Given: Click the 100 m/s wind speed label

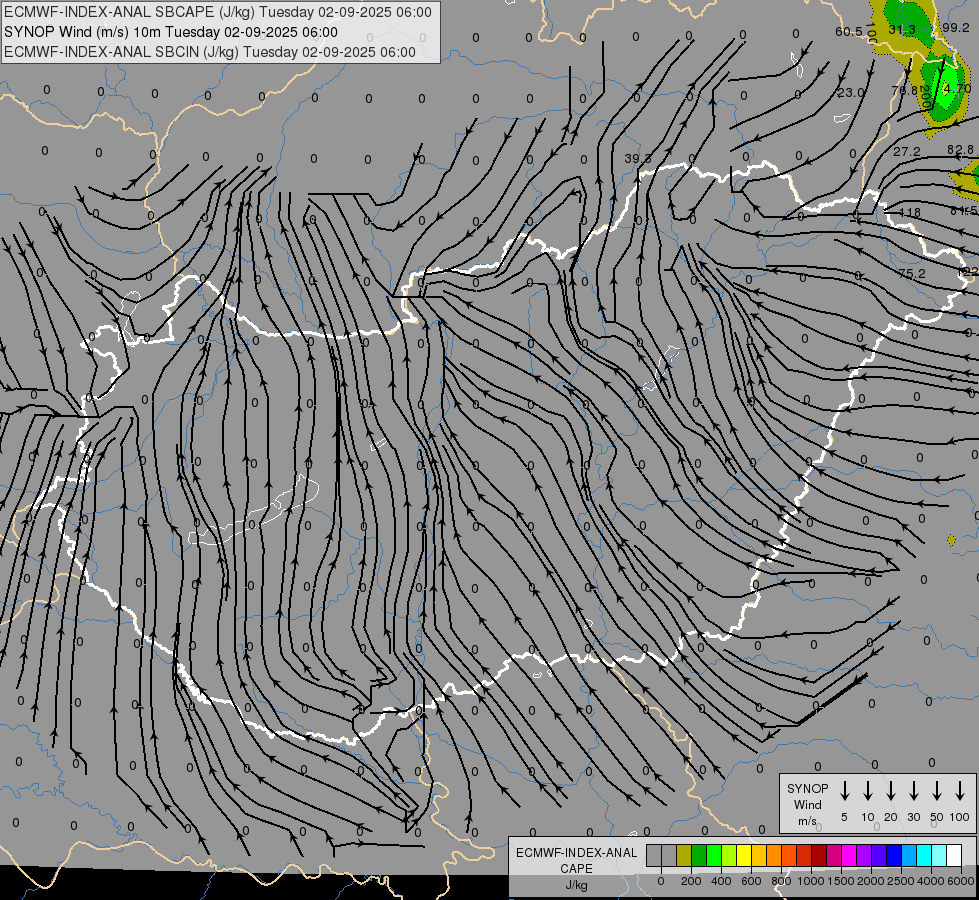Looking at the screenshot, I should click(960, 817).
